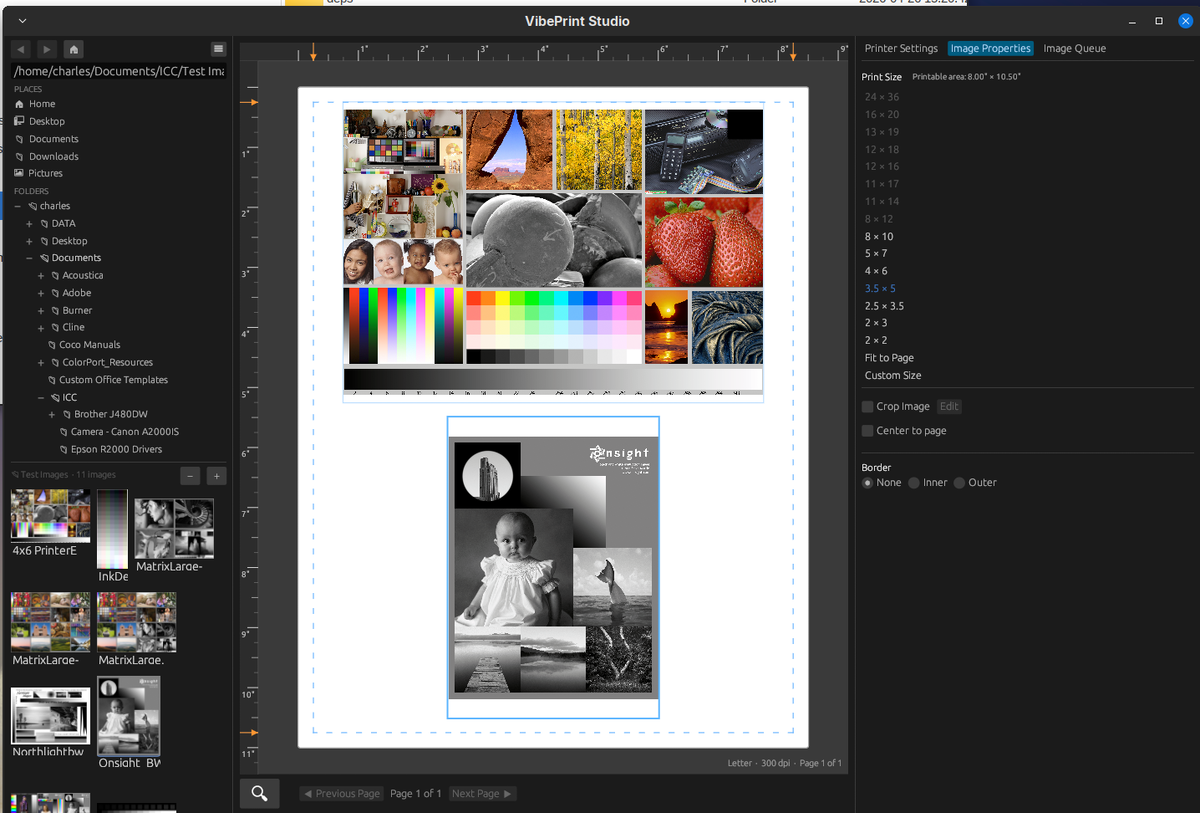This screenshot has width=1200, height=813.
Task: Choose the Outer border radio button
Action: [959, 483]
